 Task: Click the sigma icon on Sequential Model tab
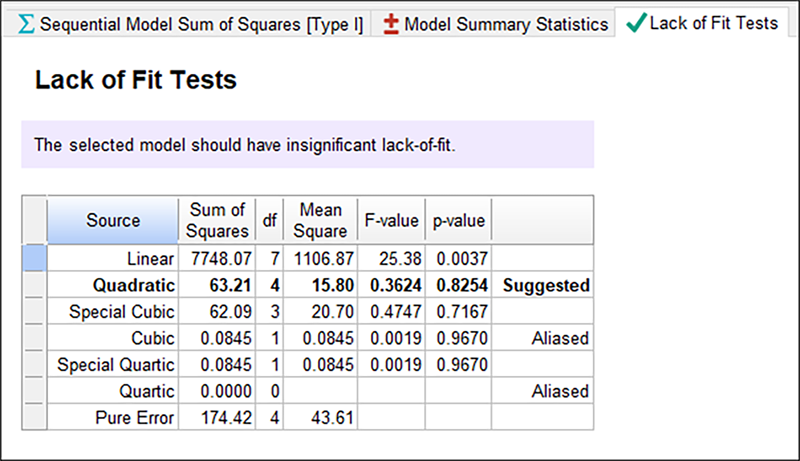click(26, 24)
